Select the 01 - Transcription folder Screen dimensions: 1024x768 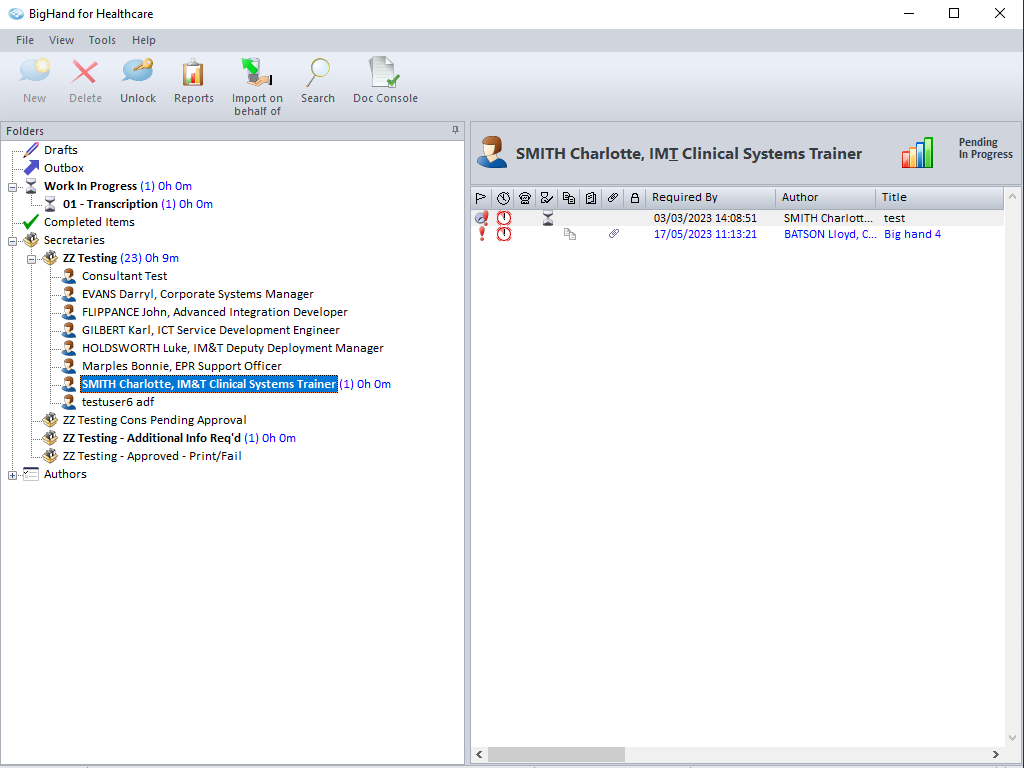110,204
